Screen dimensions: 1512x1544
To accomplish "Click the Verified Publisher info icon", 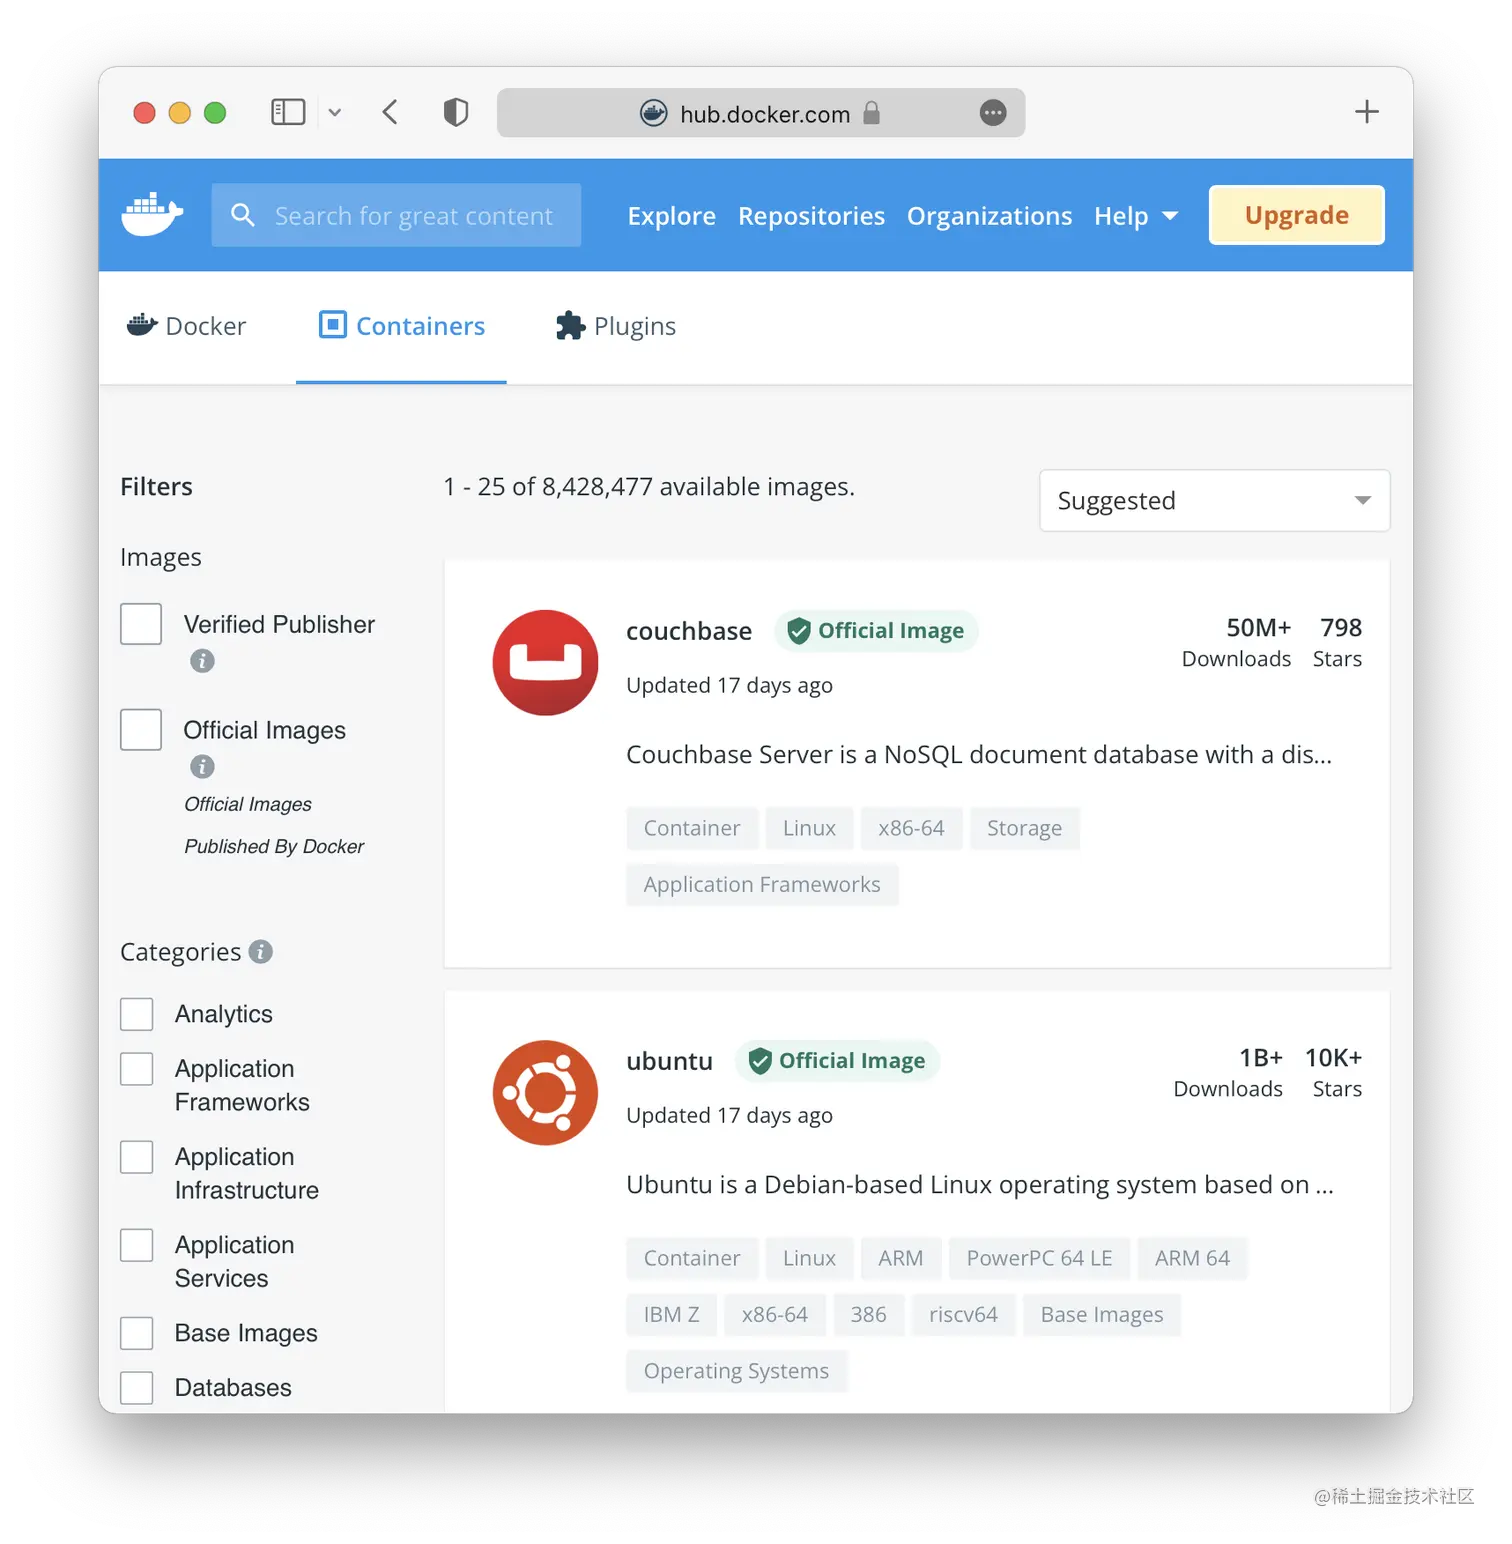I will (x=202, y=661).
